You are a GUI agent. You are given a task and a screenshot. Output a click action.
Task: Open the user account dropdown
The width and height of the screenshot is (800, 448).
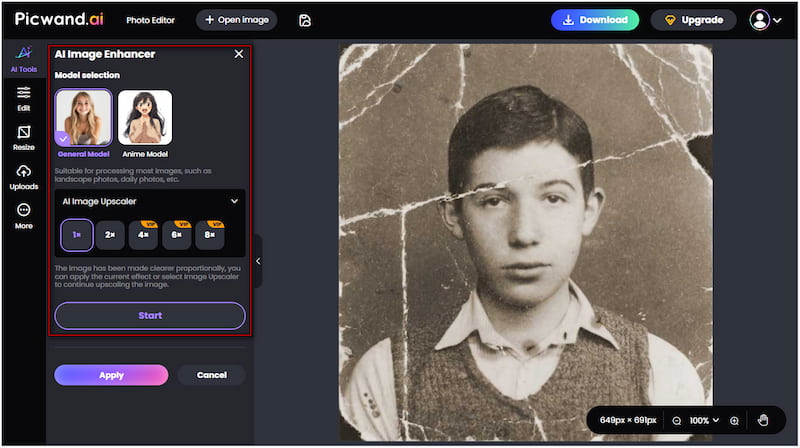coord(766,20)
